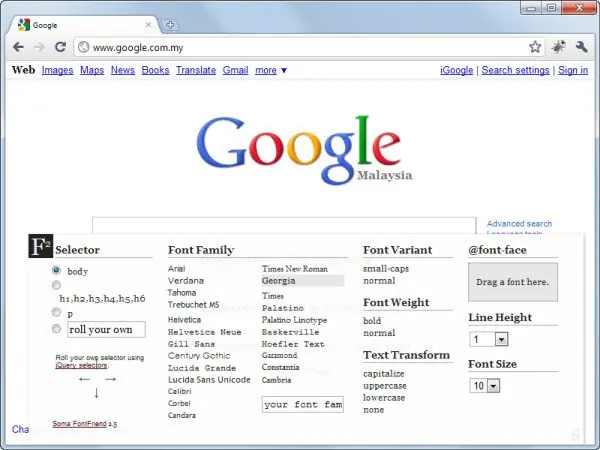Open Maps in Google navigation
Image resolution: width=600 pixels, height=450 pixels.
[x=92, y=70]
